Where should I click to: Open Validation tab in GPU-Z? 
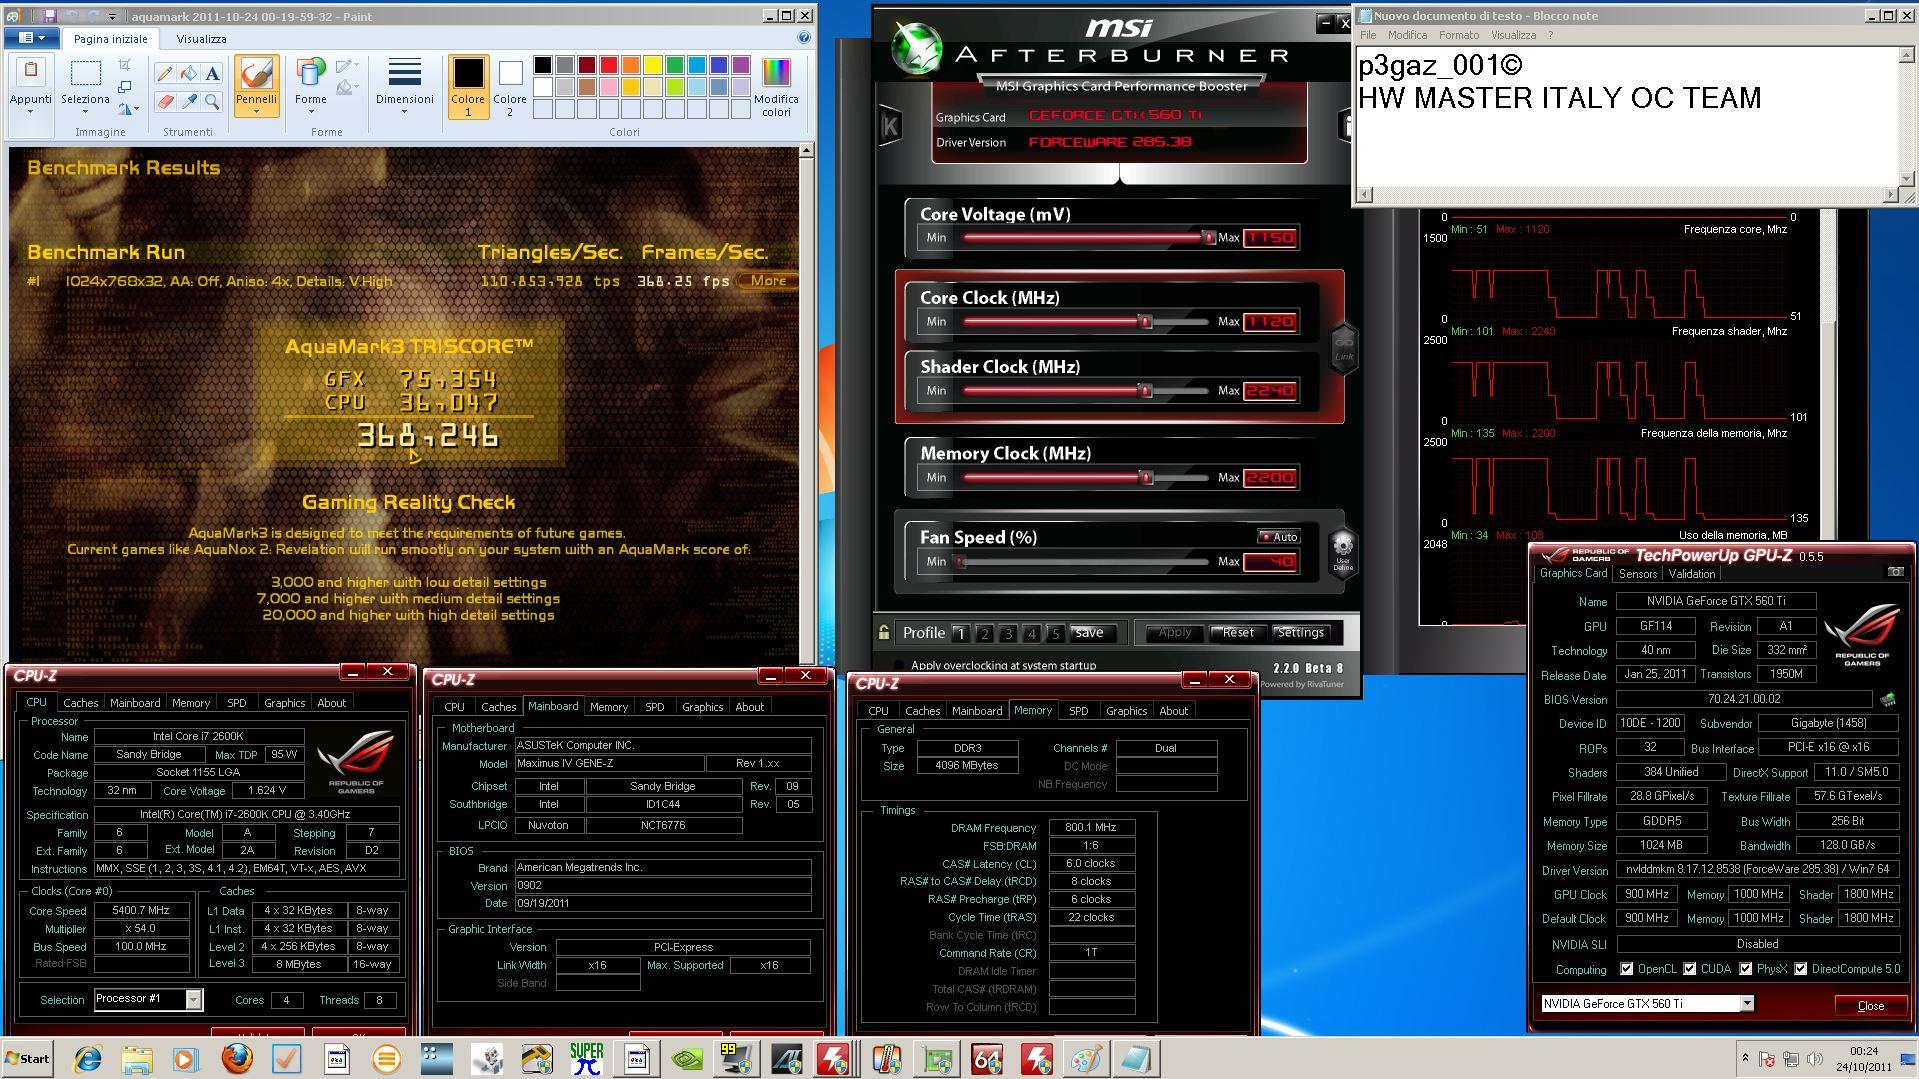1691,574
